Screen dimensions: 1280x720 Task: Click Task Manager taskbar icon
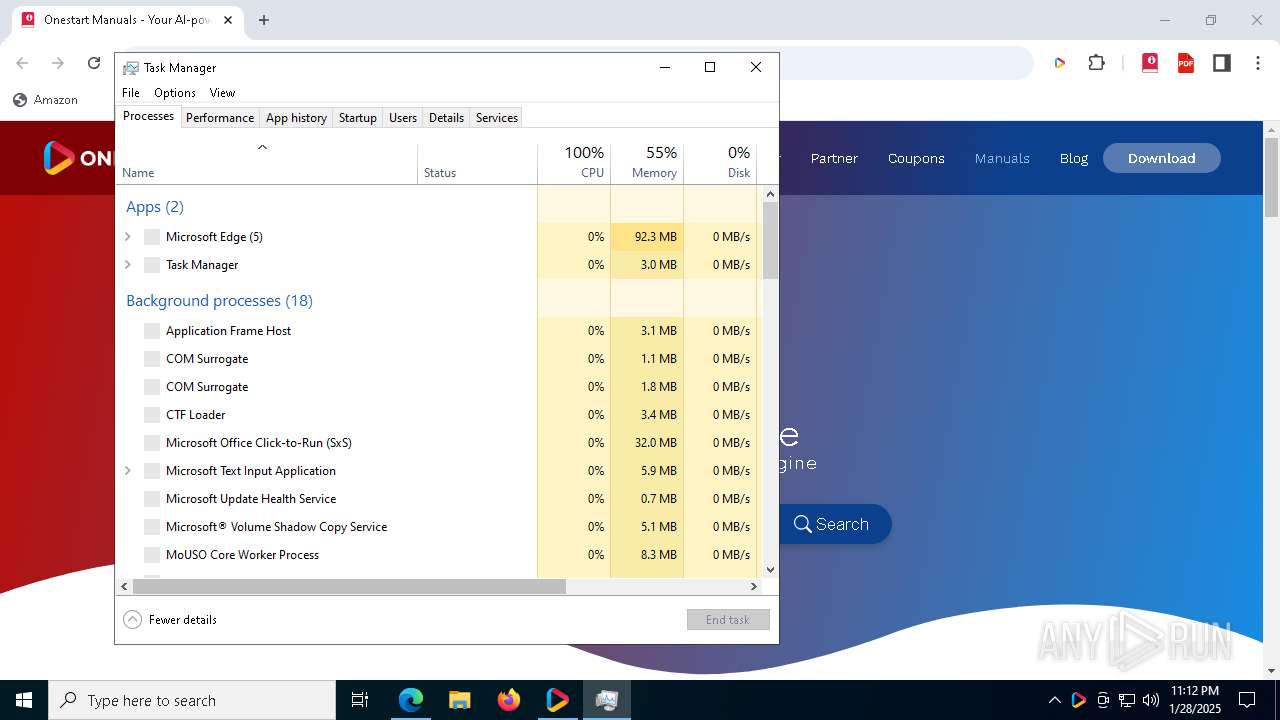(x=606, y=700)
